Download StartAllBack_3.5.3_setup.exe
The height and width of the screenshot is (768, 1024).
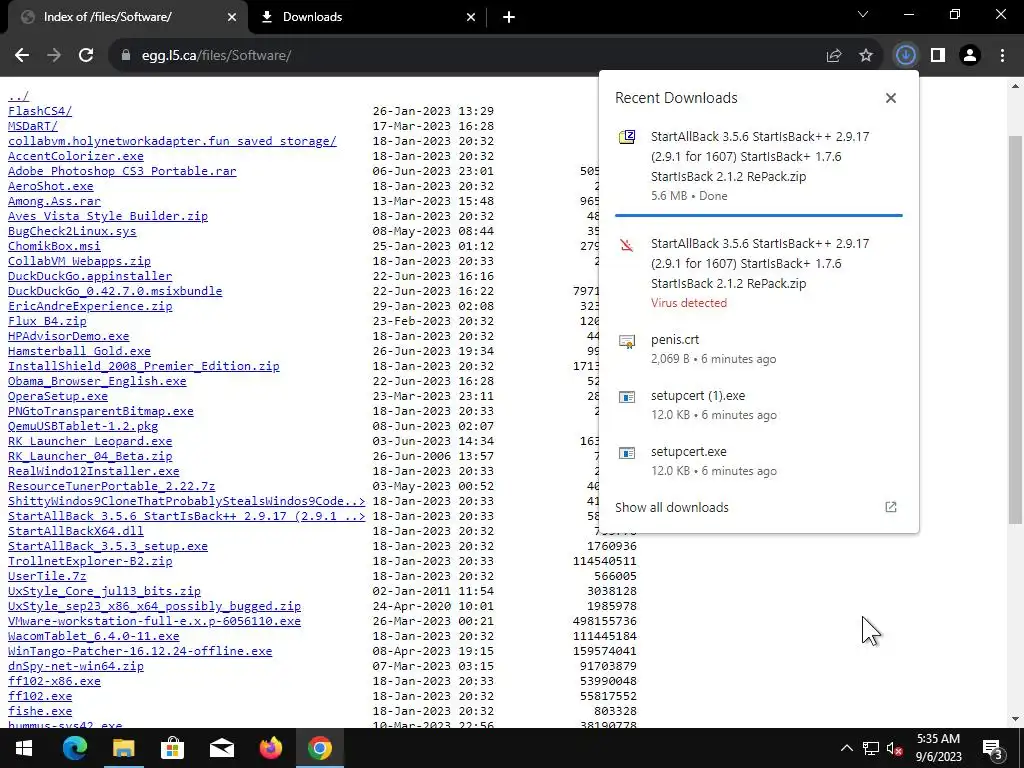108,547
